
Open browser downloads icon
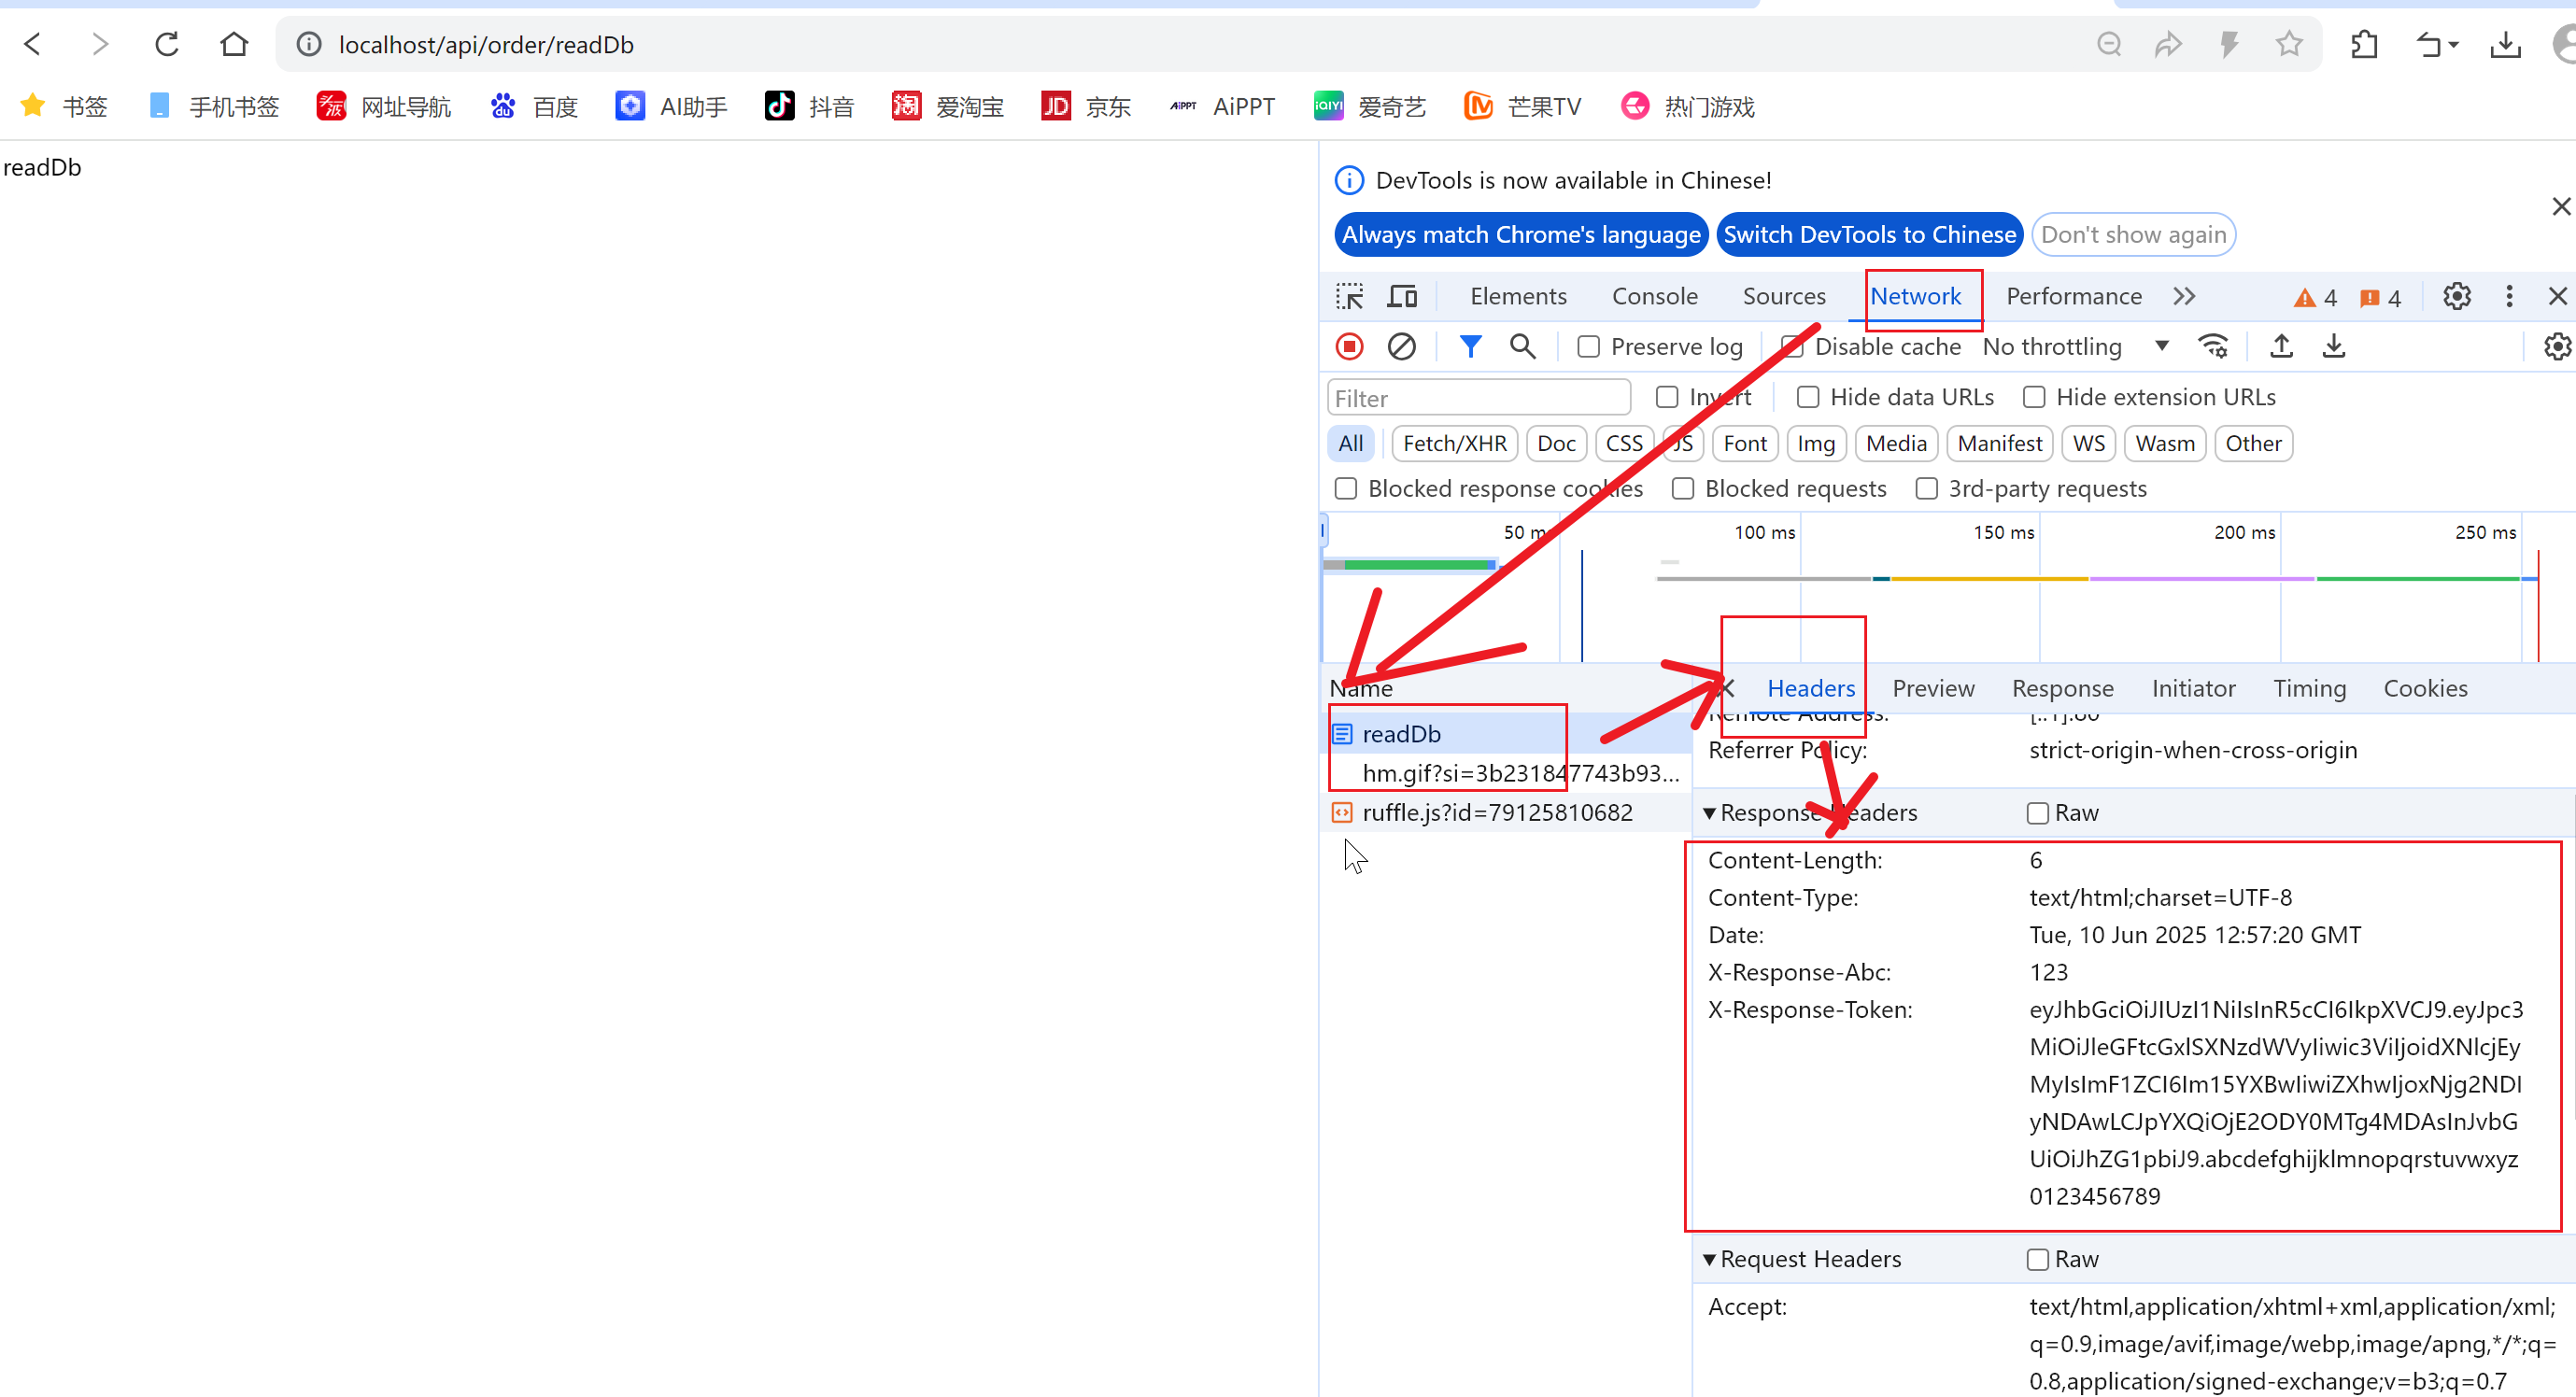pos(2506,44)
